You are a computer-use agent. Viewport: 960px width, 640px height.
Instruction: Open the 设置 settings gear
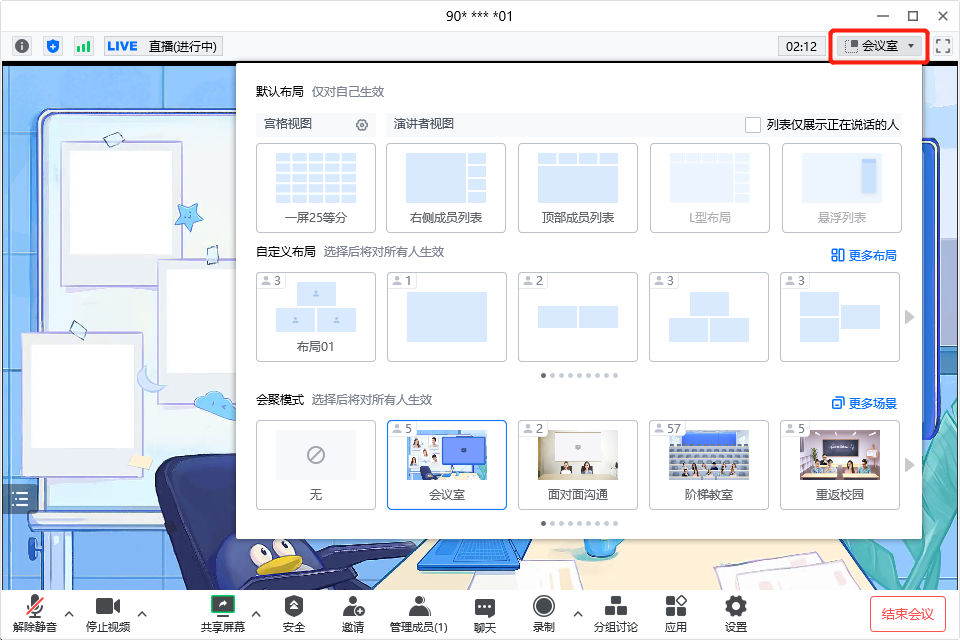tap(736, 614)
